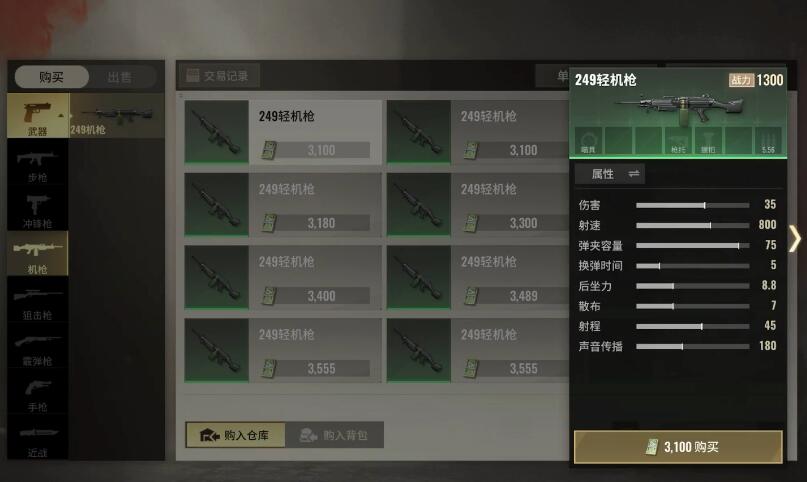This screenshot has height=482, width=807.
Task: Choose the 冲锋枪 submachine gun category
Action: [38, 211]
